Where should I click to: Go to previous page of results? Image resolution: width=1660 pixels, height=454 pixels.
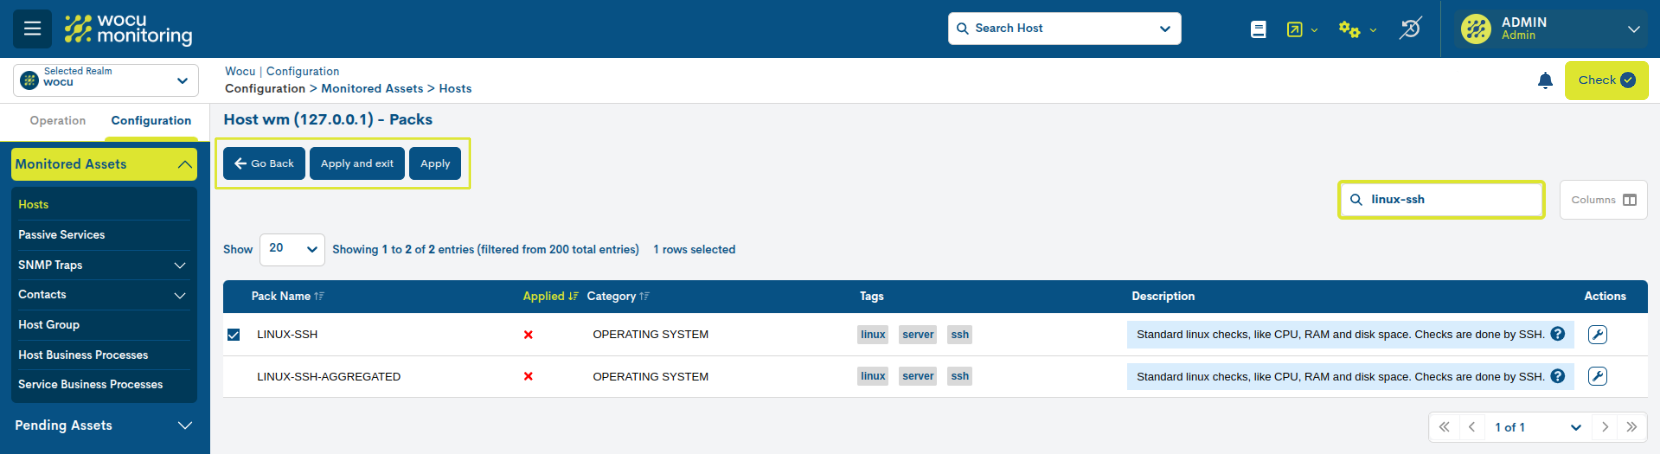point(1472,427)
